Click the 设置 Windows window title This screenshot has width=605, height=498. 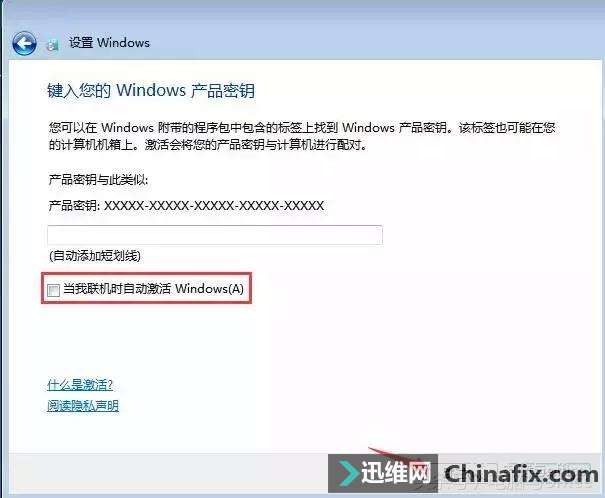coord(110,42)
